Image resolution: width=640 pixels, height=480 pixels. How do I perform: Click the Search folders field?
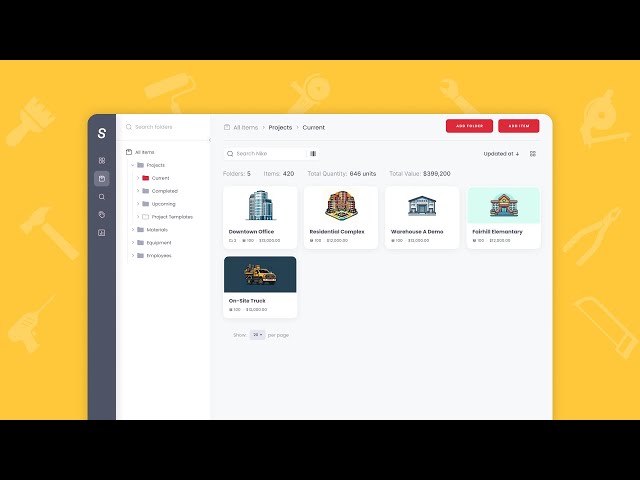click(163, 127)
